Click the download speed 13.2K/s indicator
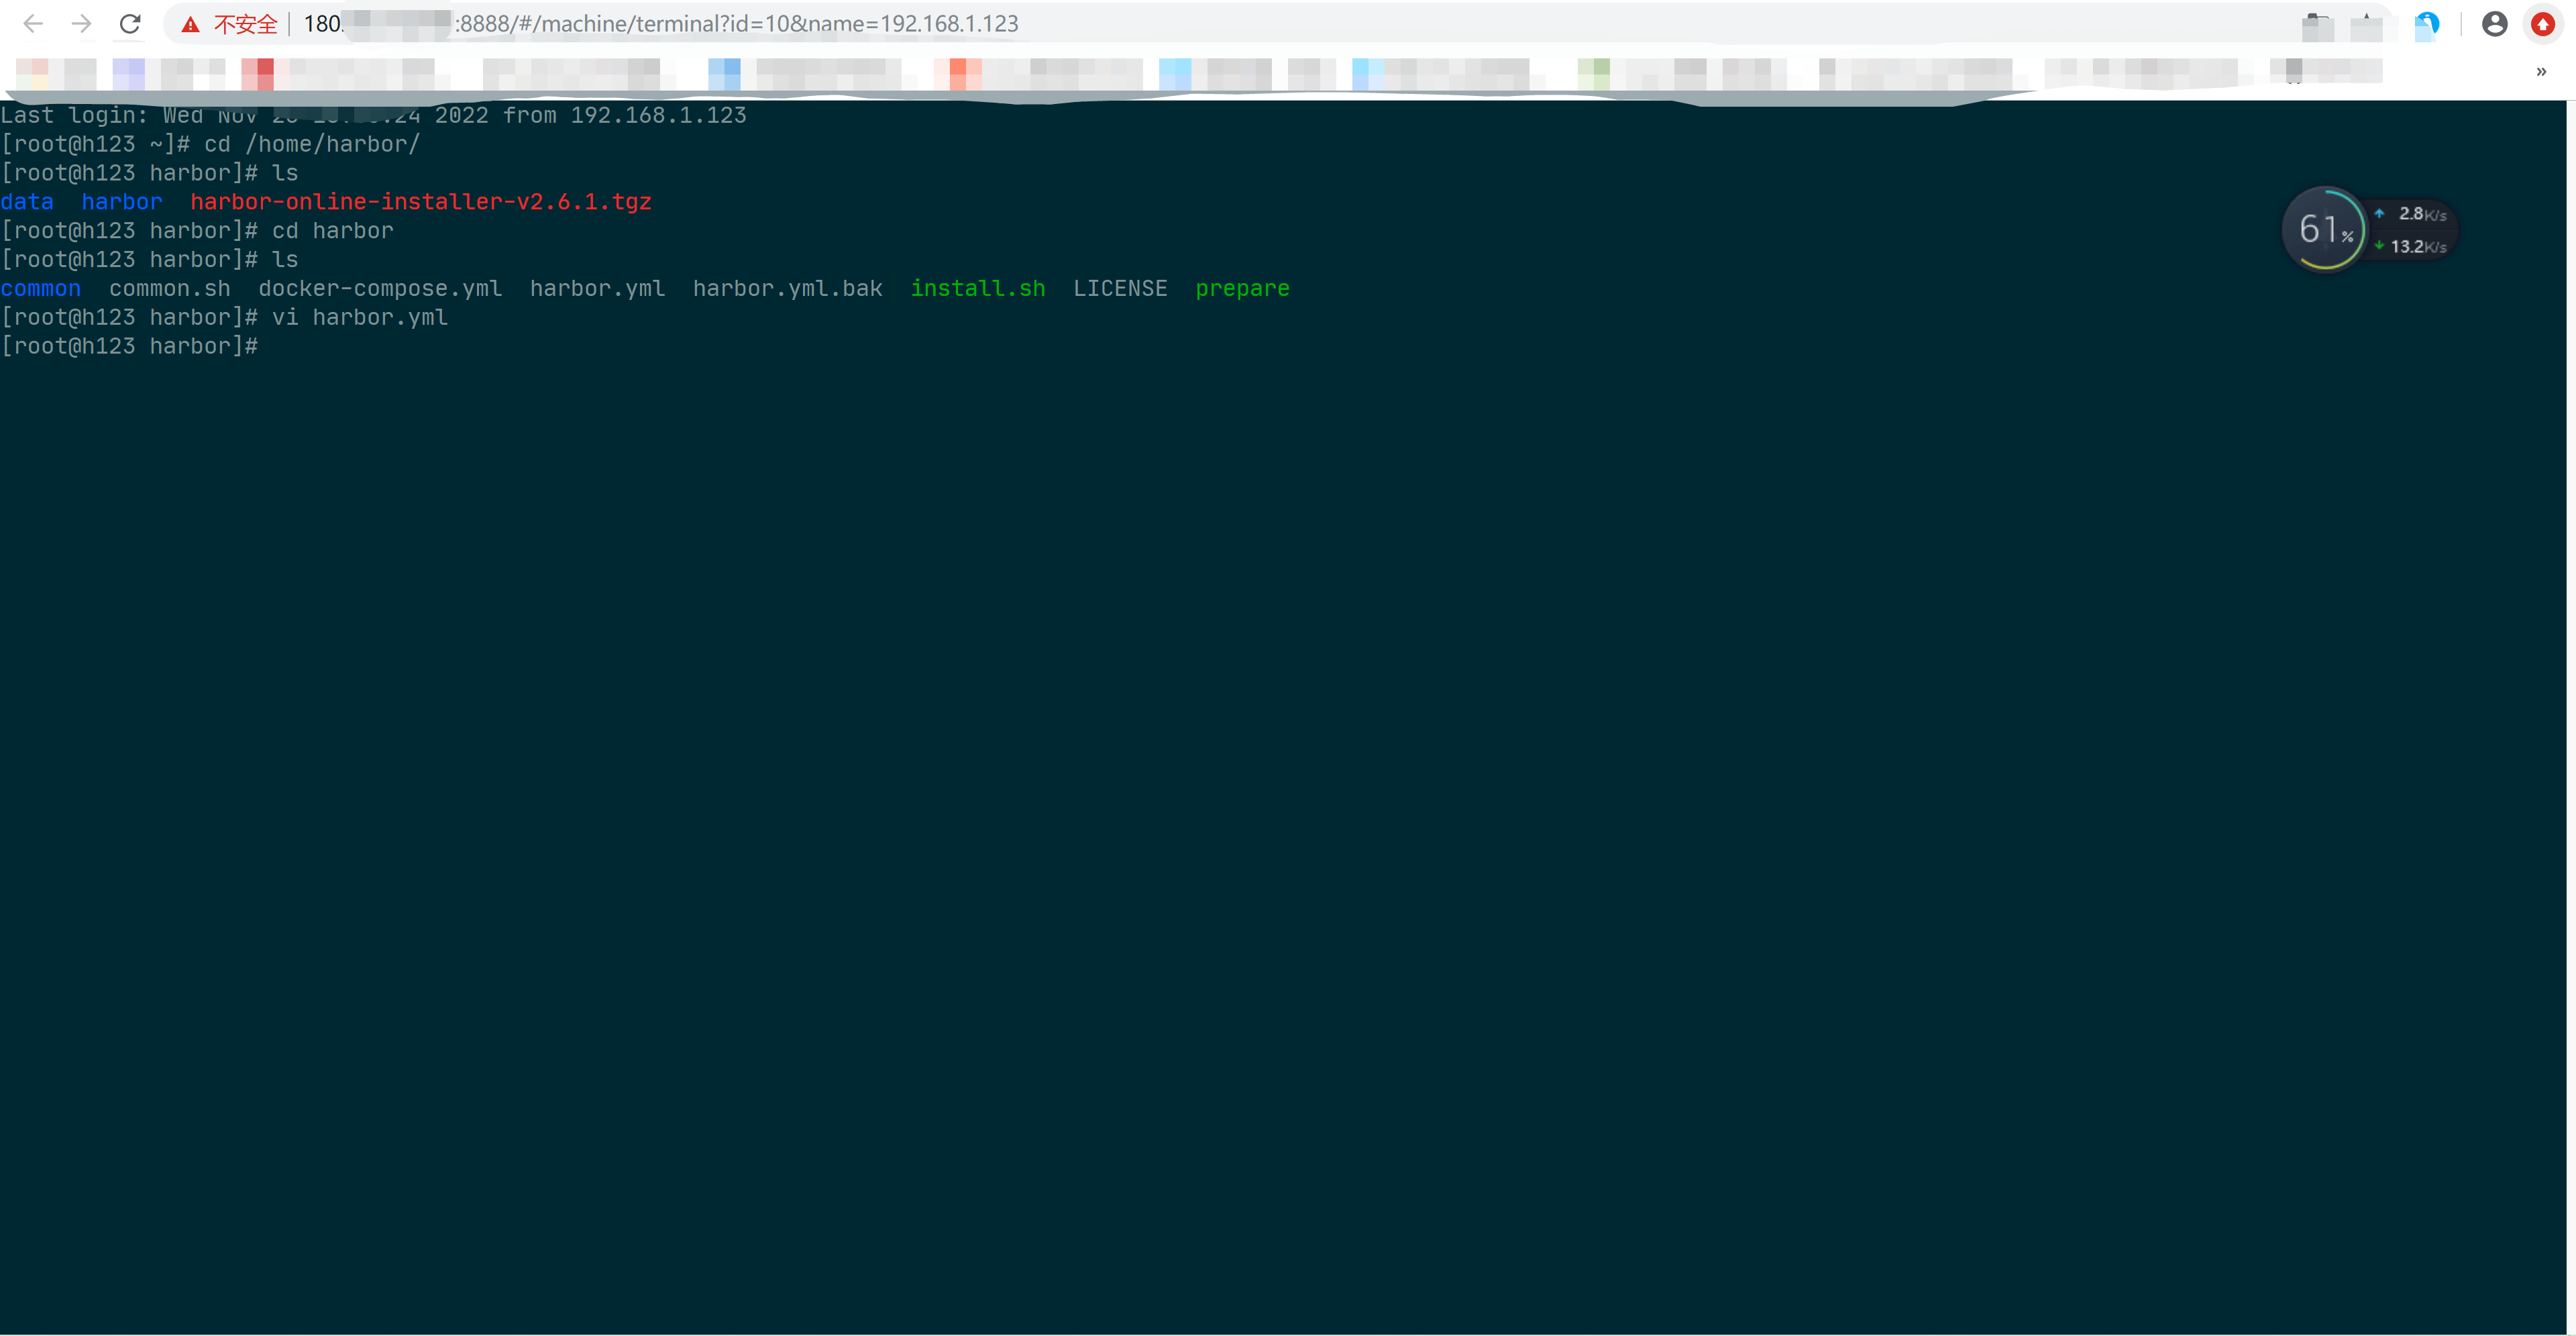 2412,246
